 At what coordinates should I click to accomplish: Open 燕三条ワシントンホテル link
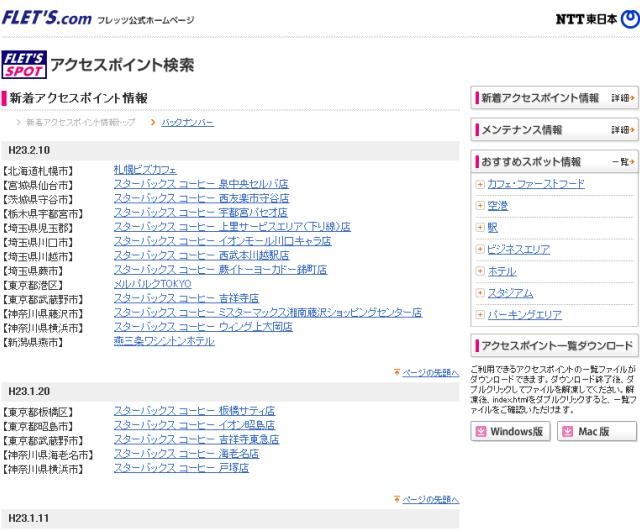tap(164, 341)
